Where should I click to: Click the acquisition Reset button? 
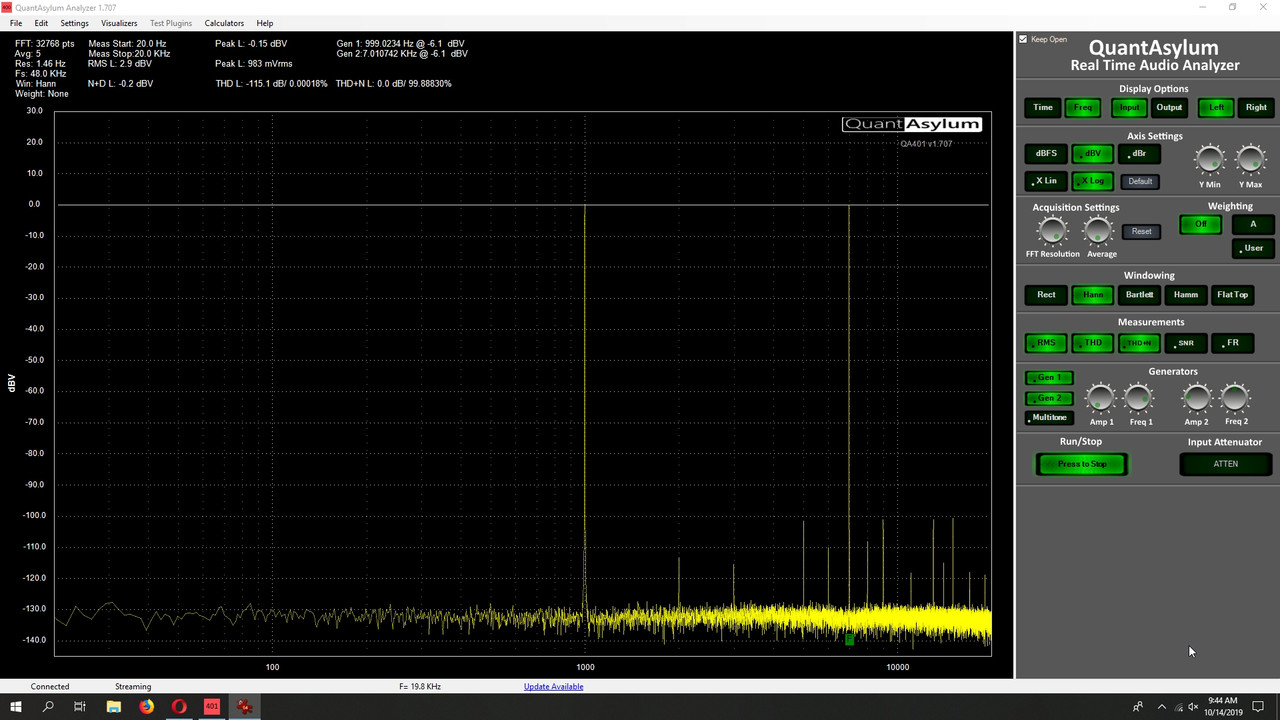(x=1142, y=231)
